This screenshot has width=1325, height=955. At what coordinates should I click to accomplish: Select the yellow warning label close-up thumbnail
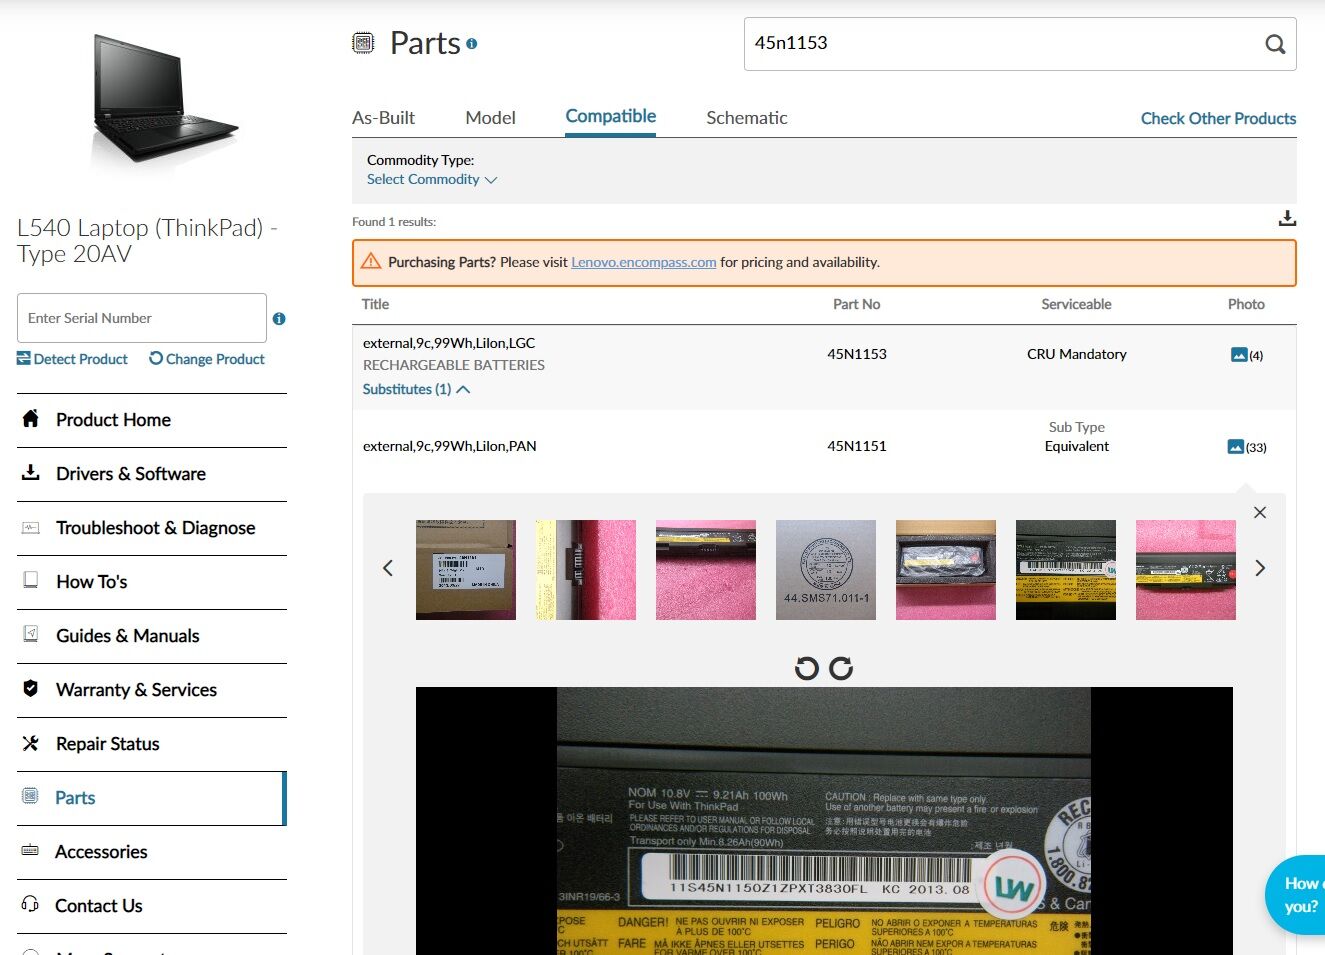pos(1066,570)
